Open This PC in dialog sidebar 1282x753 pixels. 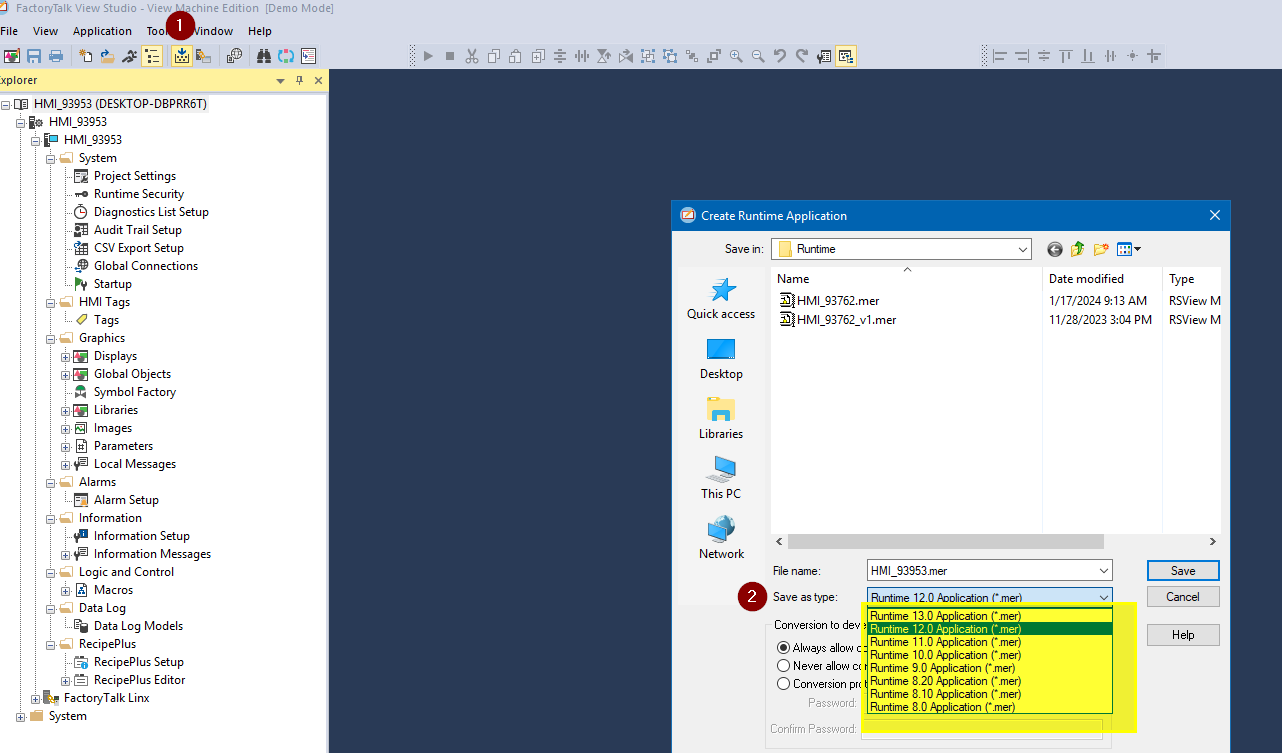721,479
